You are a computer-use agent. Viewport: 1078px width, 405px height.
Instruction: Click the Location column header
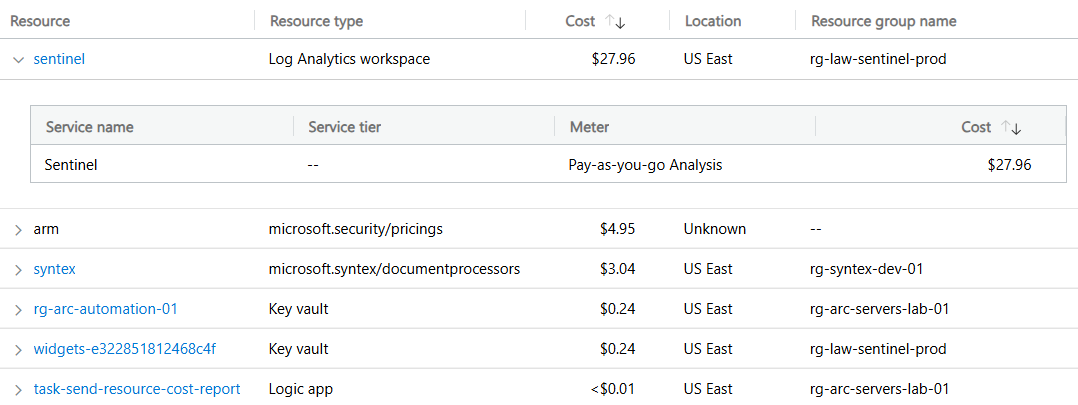(x=712, y=21)
